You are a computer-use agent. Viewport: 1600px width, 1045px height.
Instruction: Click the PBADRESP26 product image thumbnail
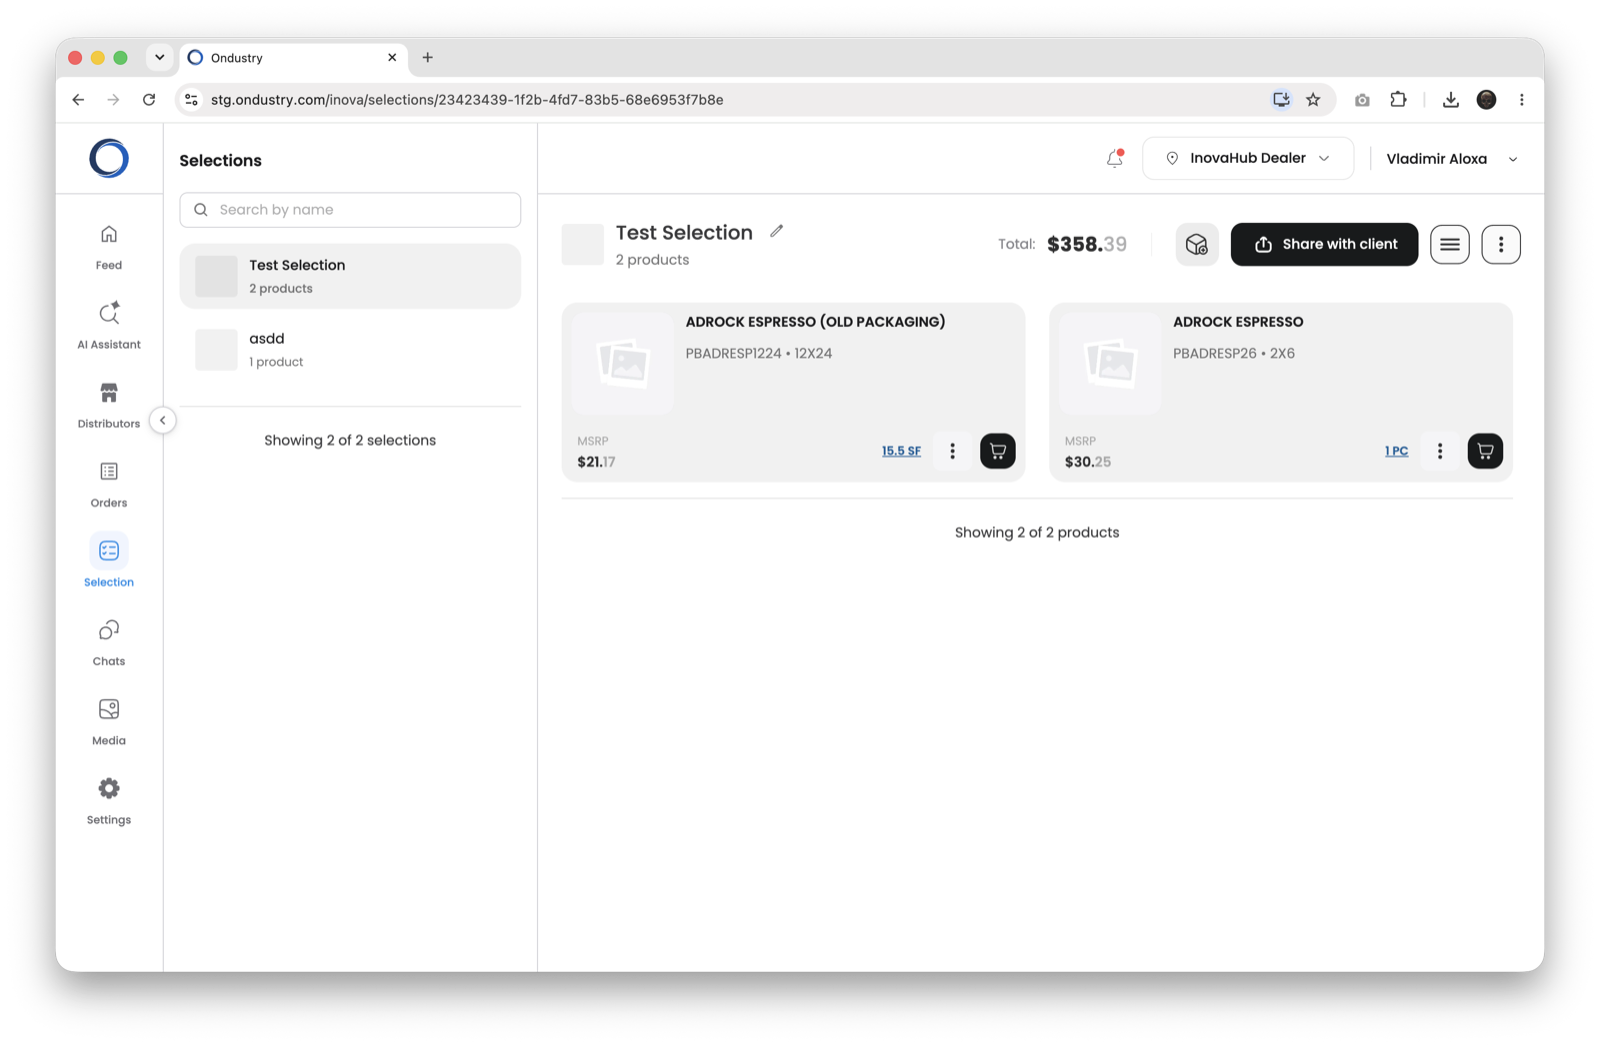(1110, 363)
